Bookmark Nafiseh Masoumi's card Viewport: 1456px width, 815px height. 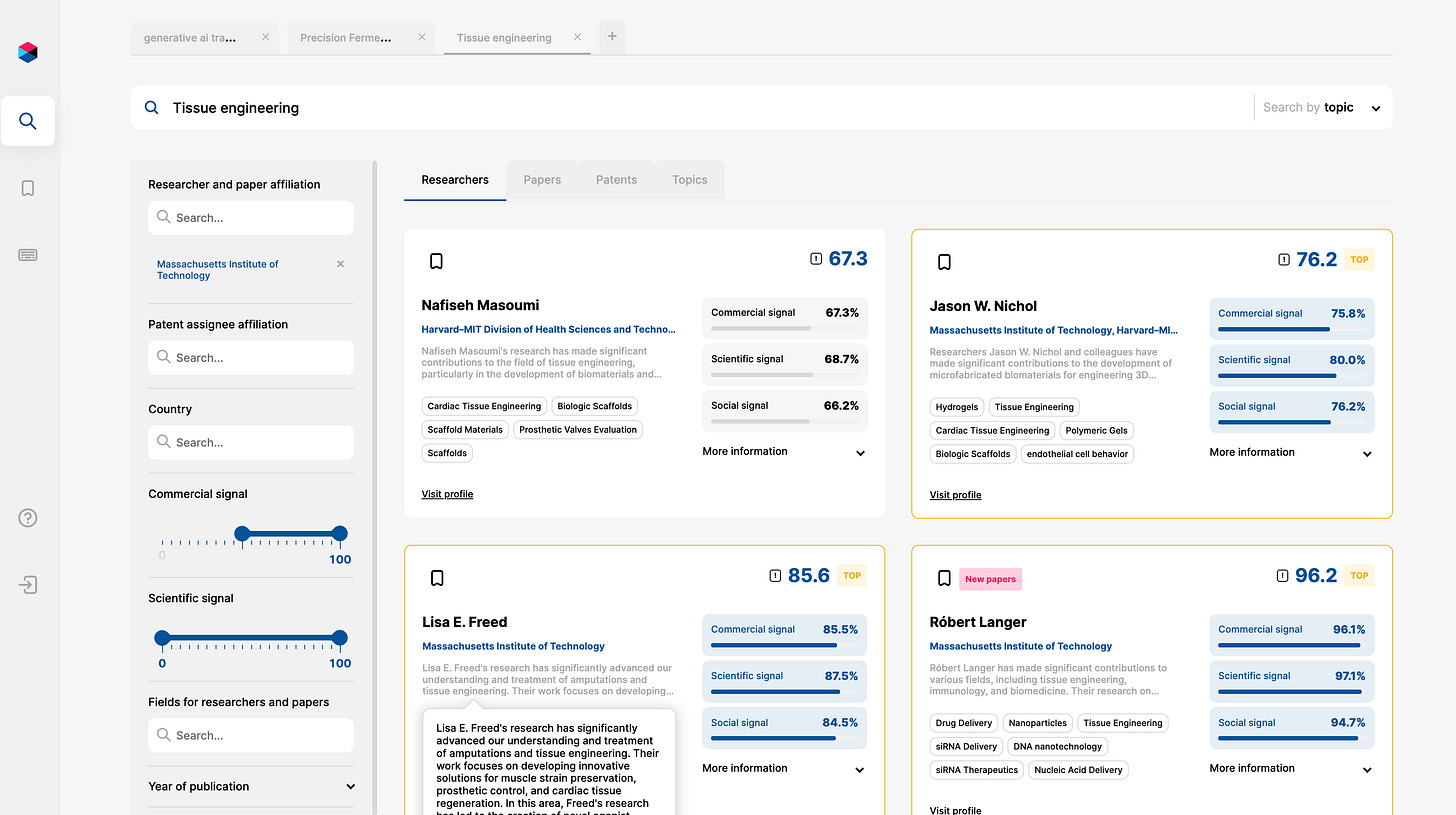(436, 261)
